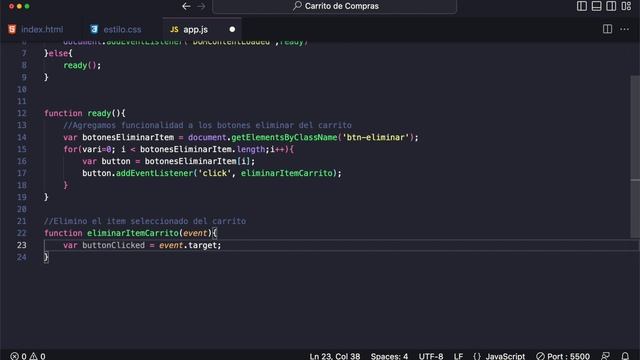Click '}else{' on line 7
640x360 pixels.
click(58, 53)
